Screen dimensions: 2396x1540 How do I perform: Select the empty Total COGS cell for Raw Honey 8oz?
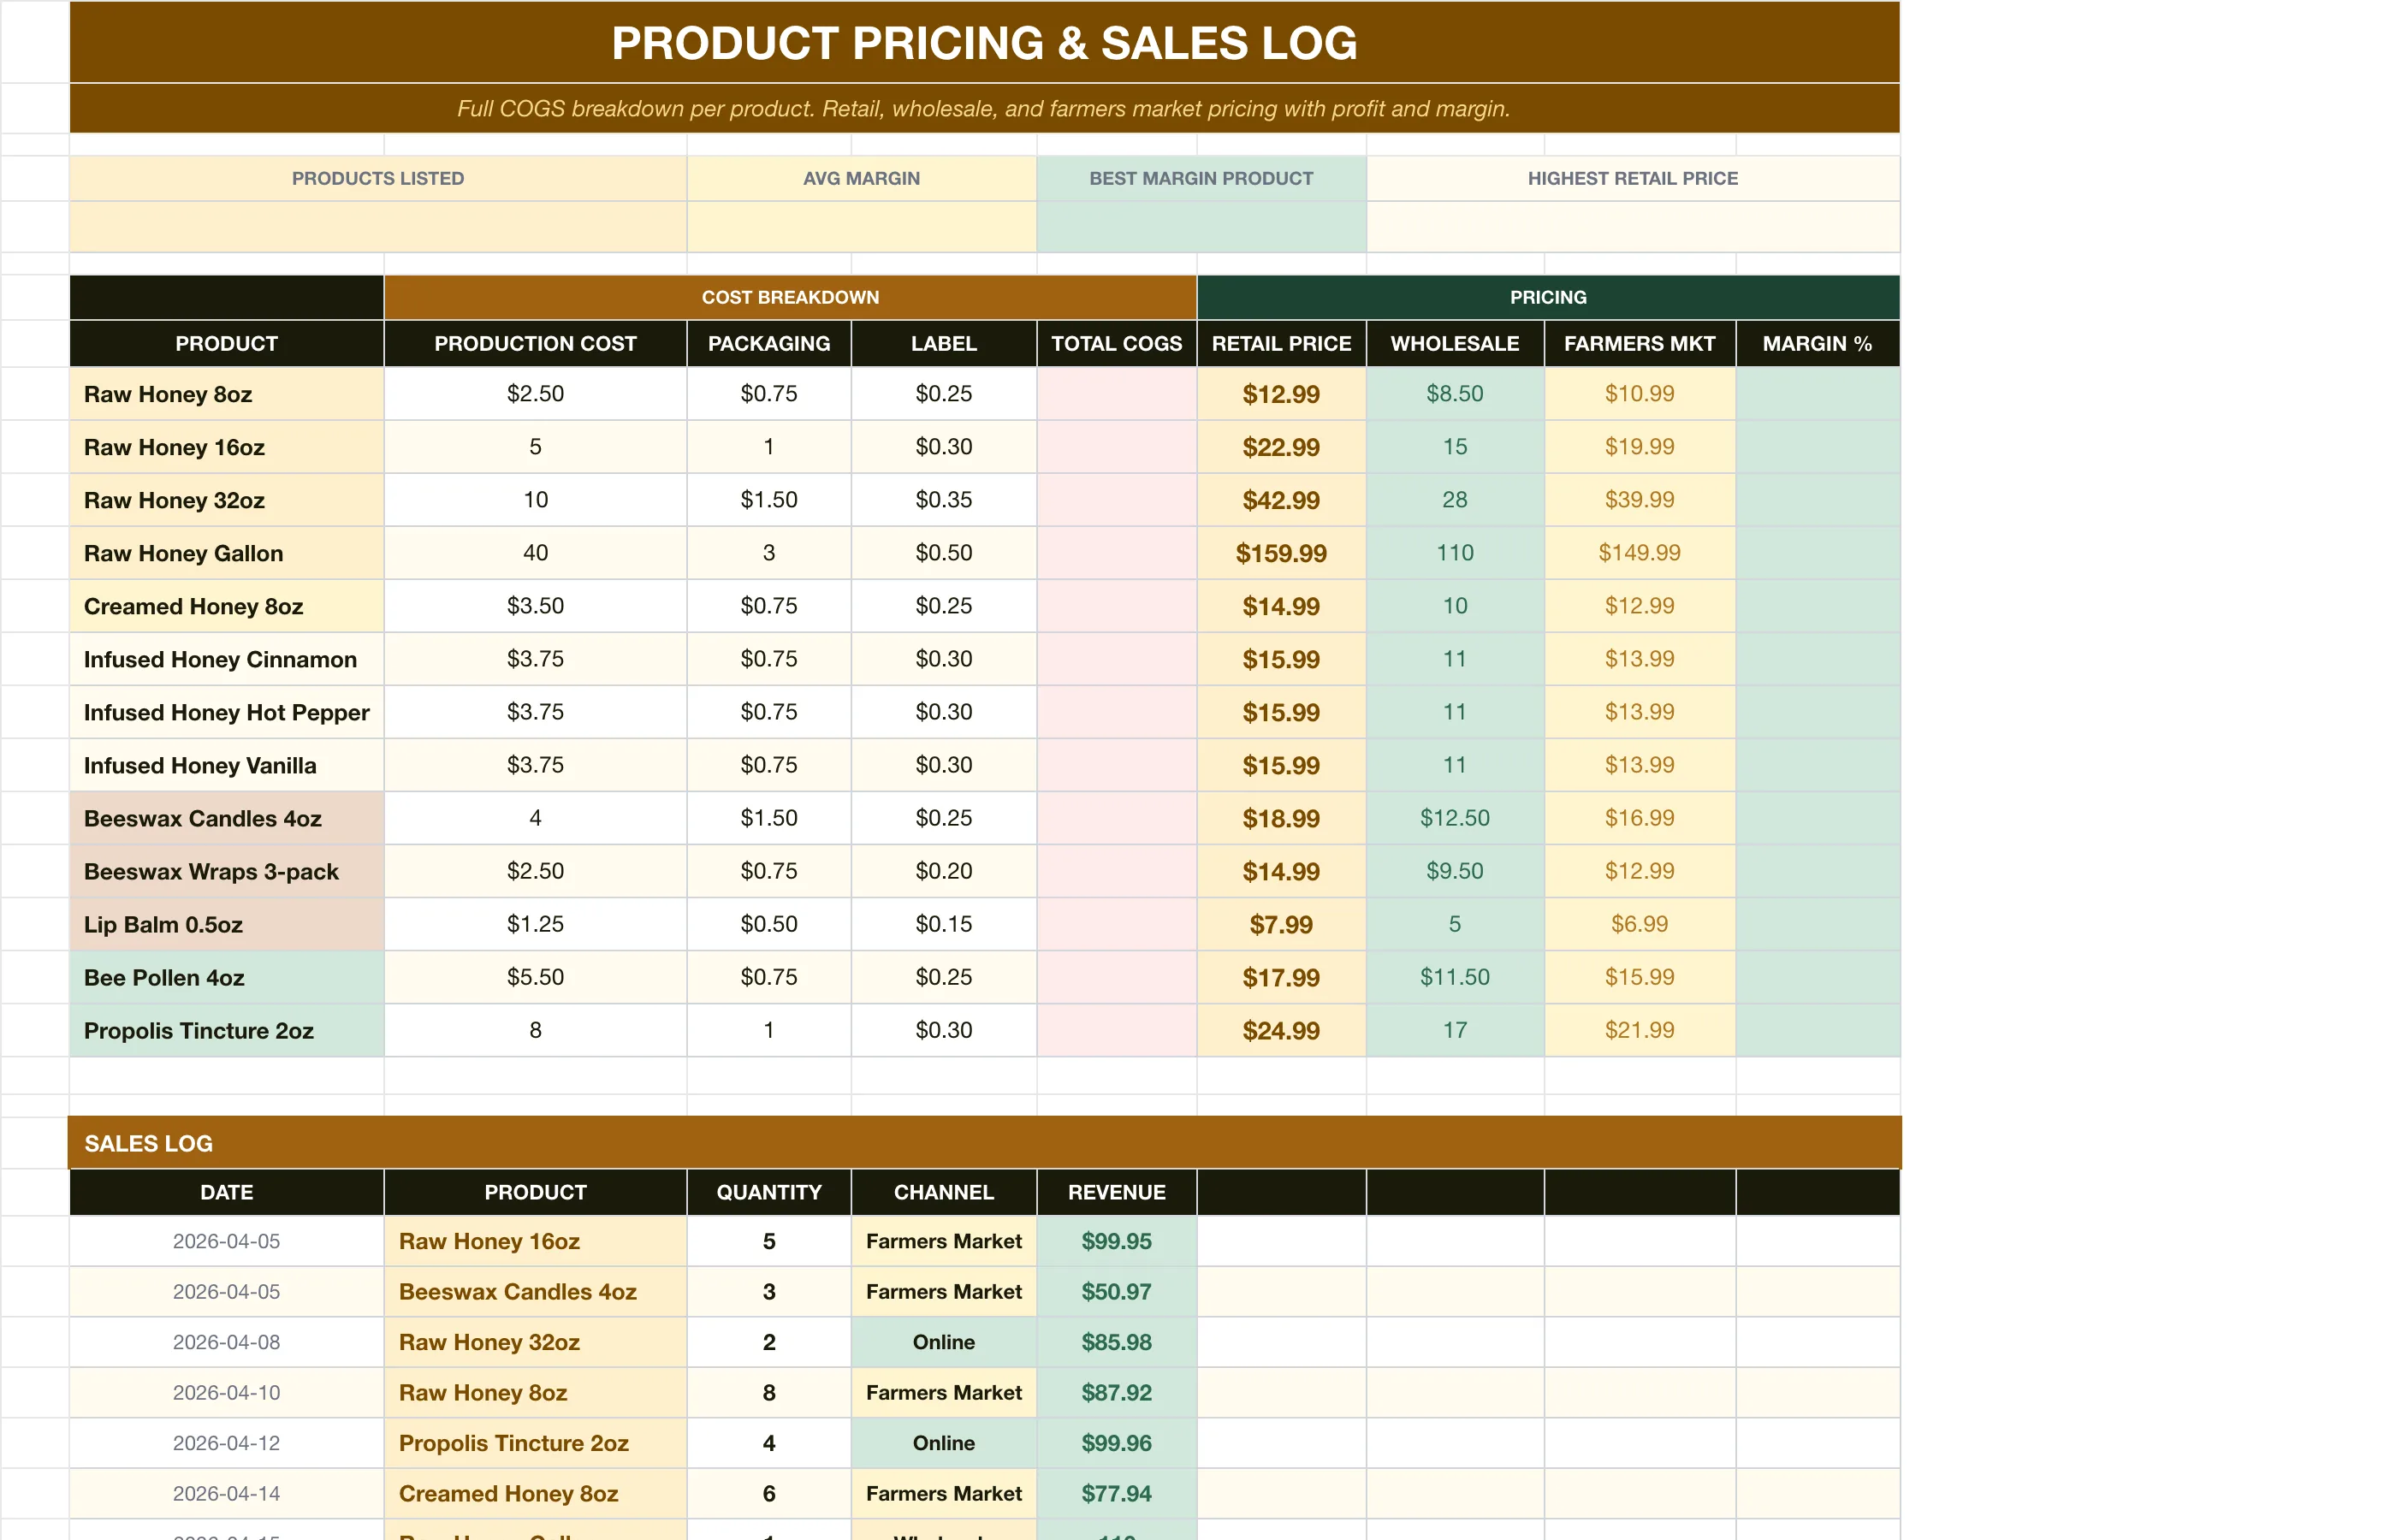[1116, 394]
